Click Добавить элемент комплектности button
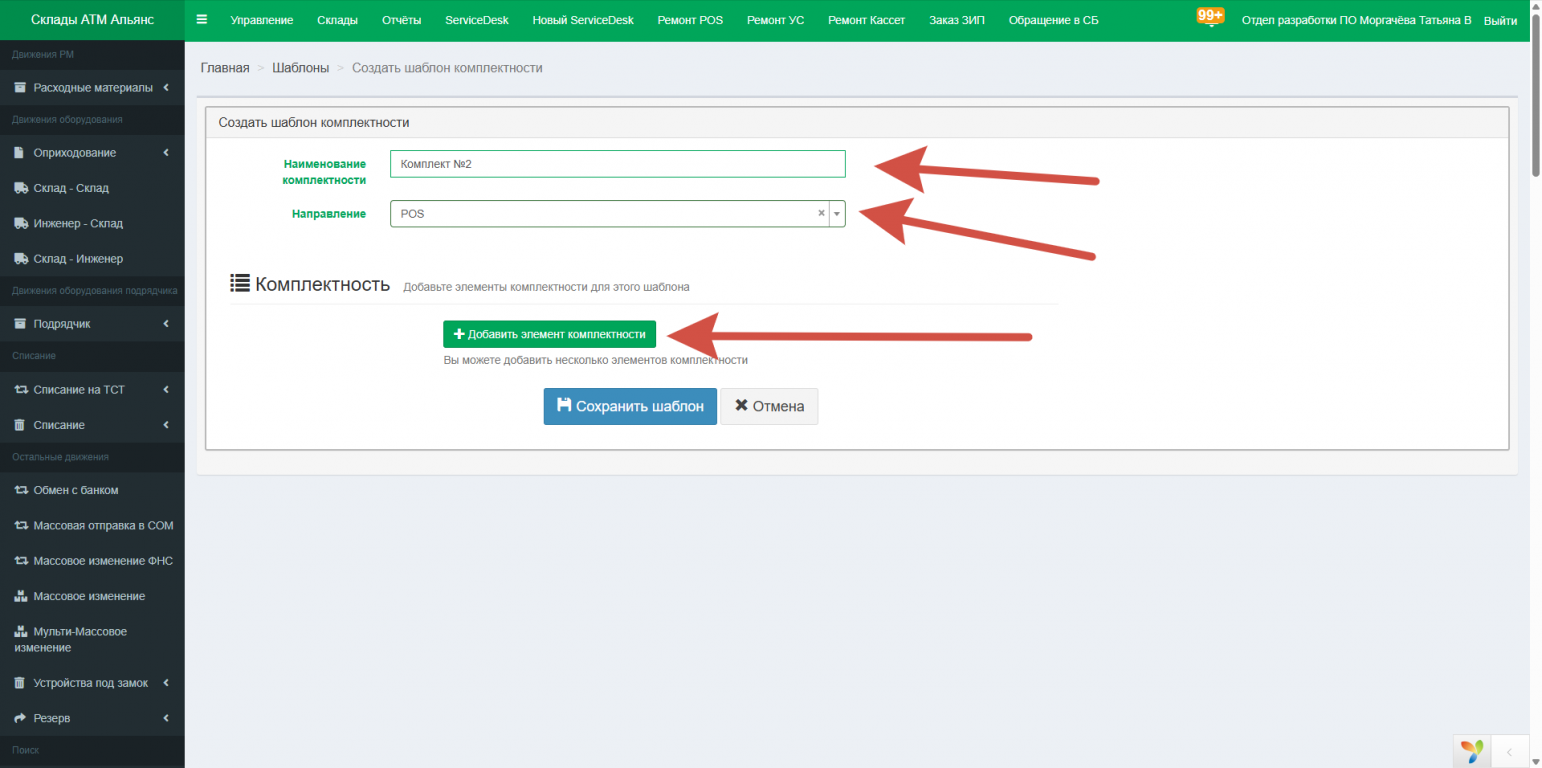The height and width of the screenshot is (768, 1542). pos(549,334)
